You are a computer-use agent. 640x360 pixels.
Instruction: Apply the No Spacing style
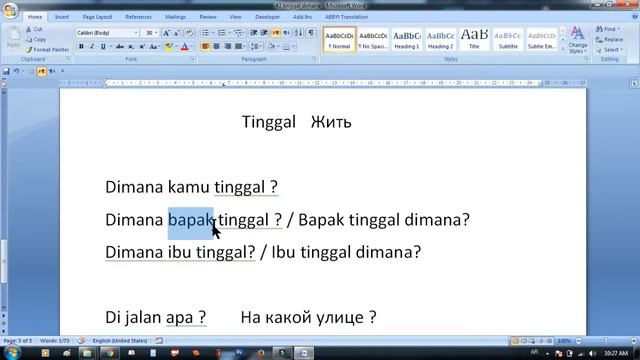pos(373,40)
